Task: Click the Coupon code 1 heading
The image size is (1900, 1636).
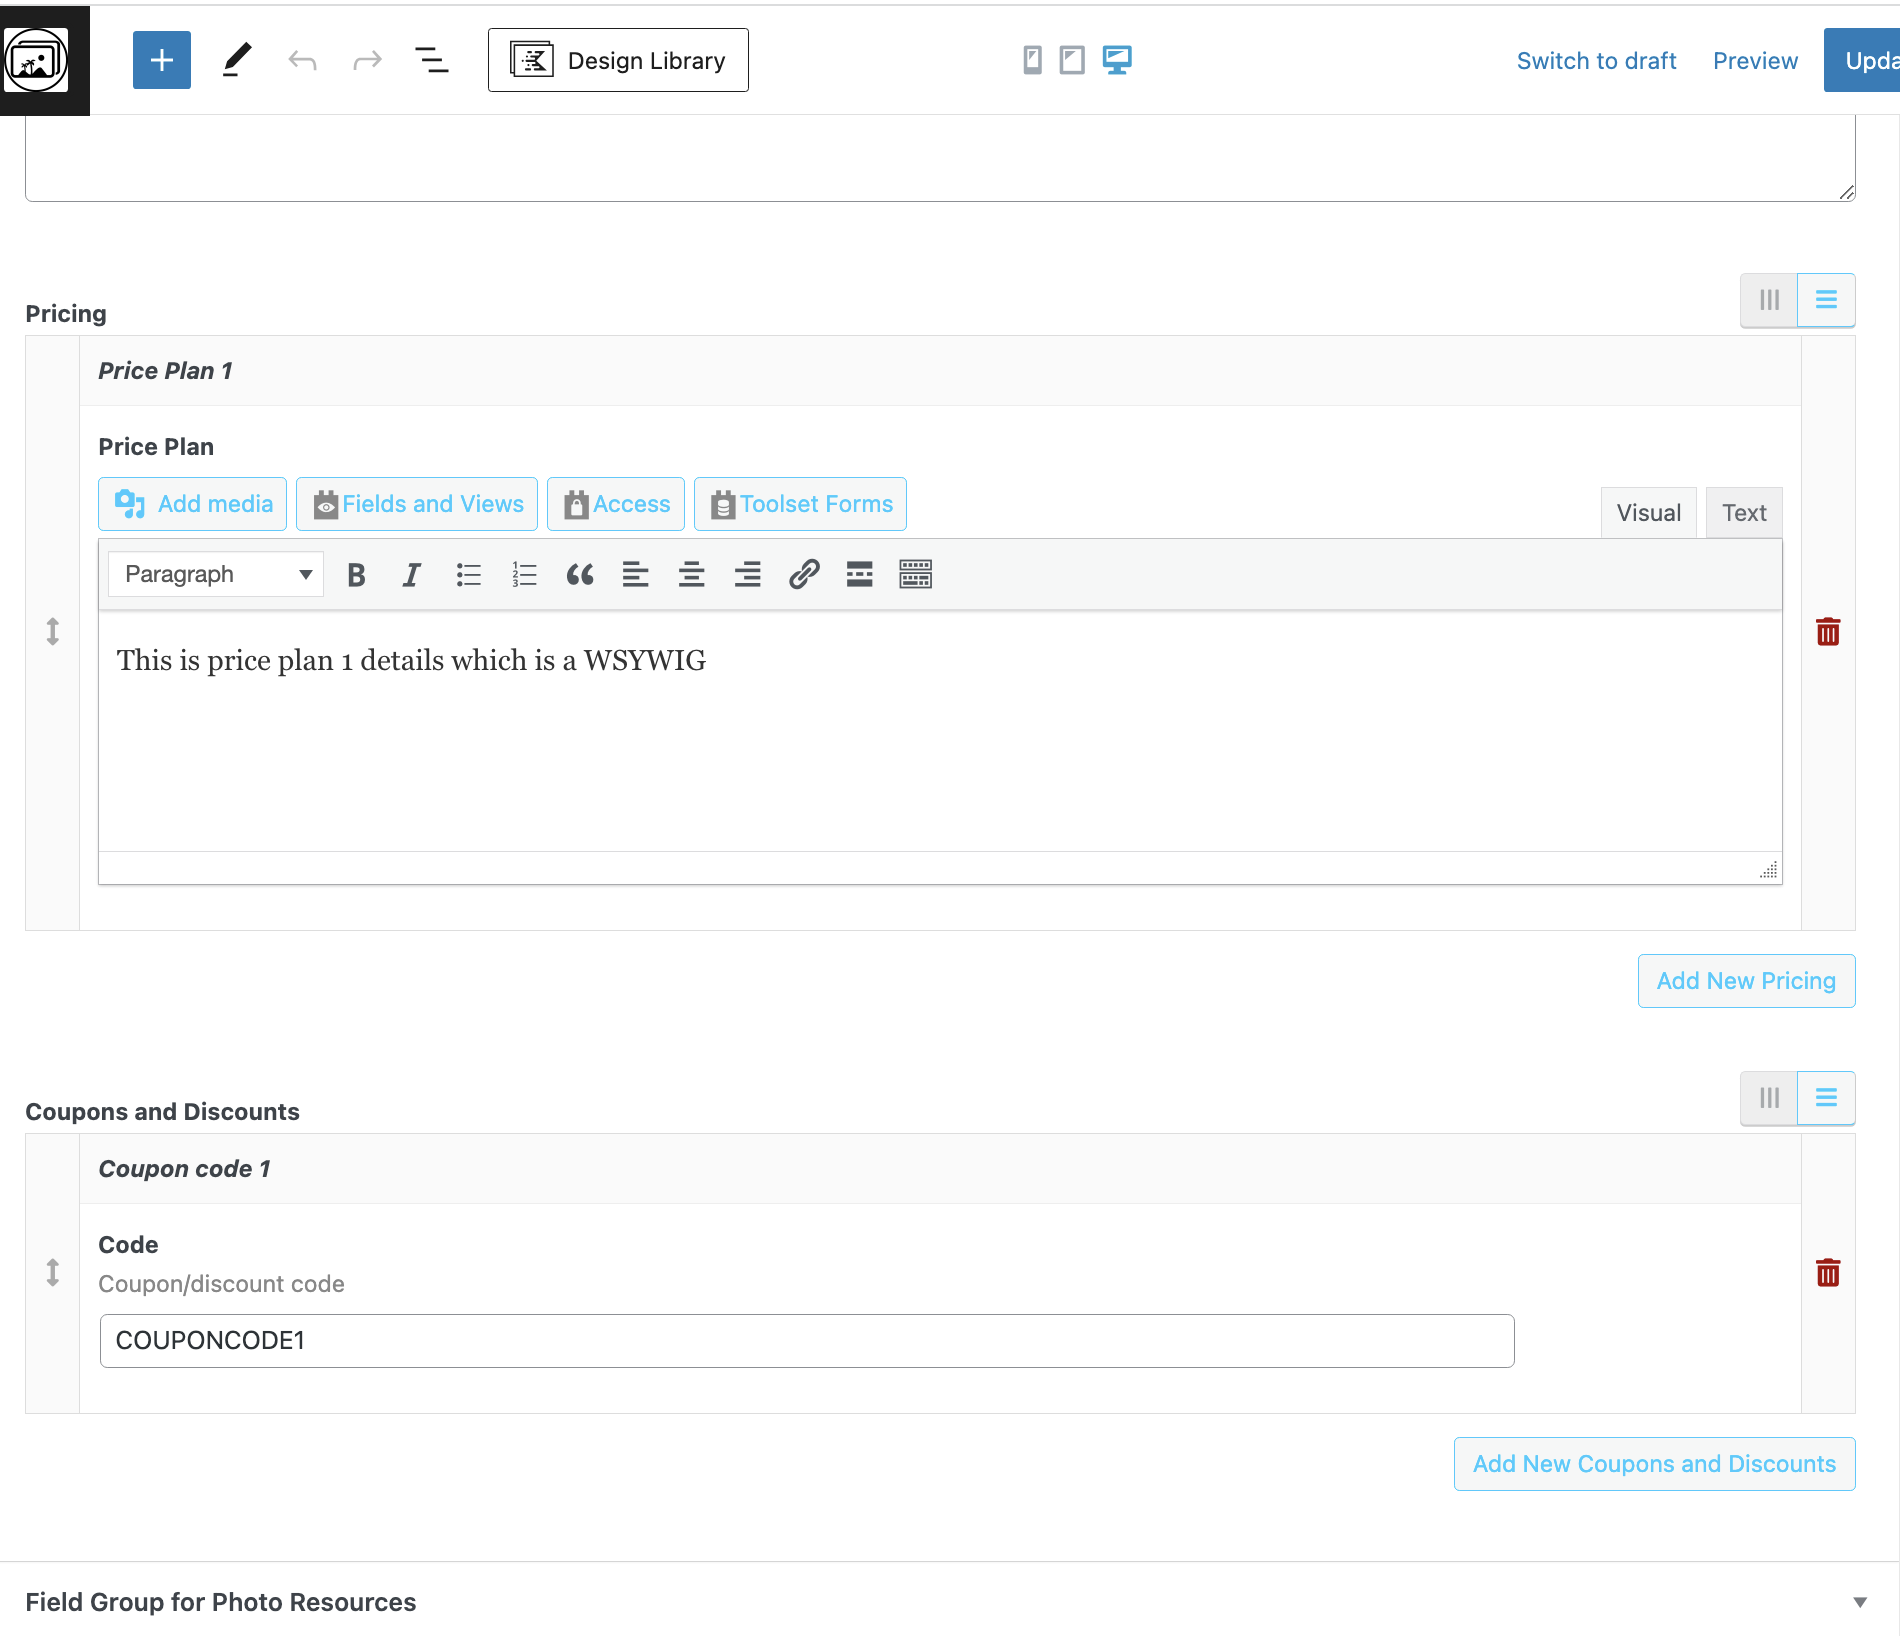Action: click(x=184, y=1169)
